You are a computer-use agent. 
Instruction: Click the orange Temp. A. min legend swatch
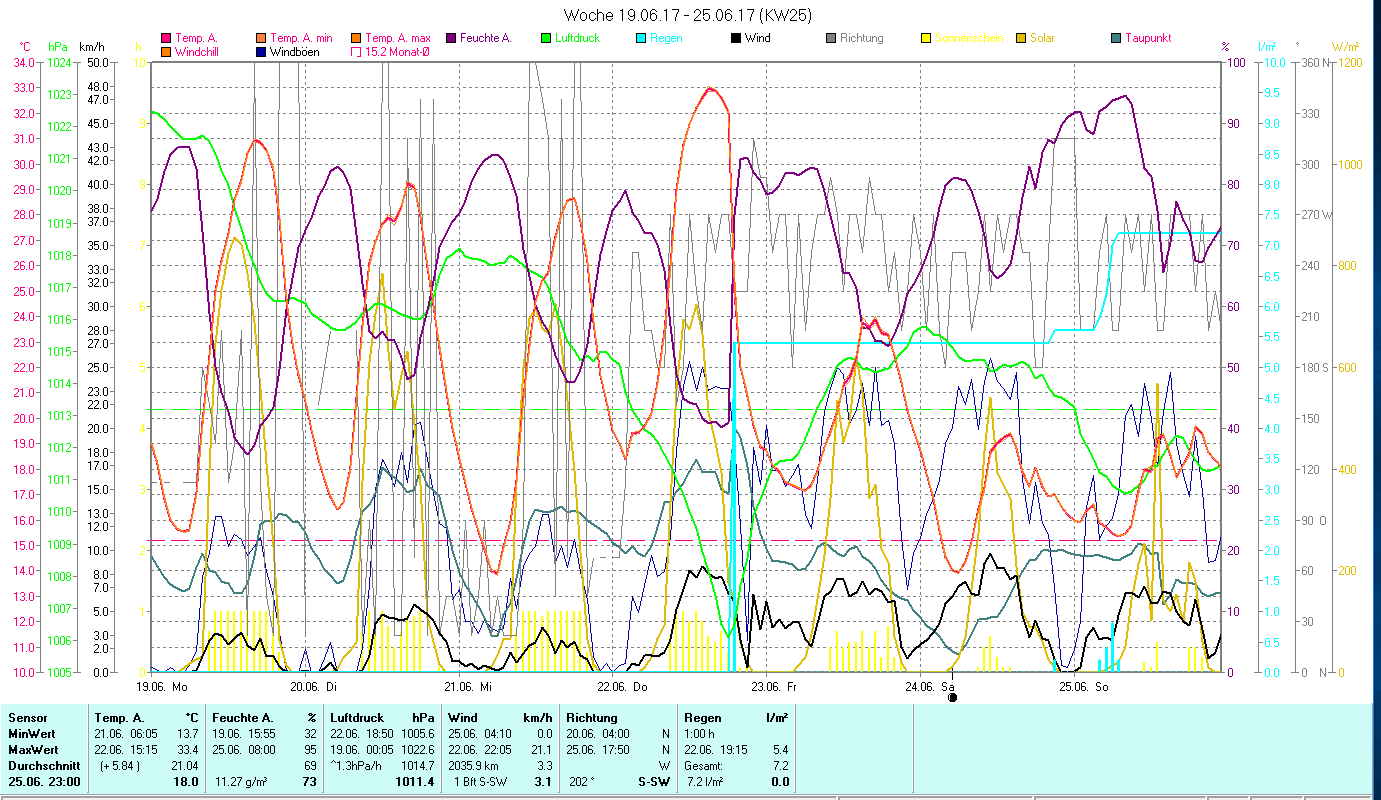point(262,39)
